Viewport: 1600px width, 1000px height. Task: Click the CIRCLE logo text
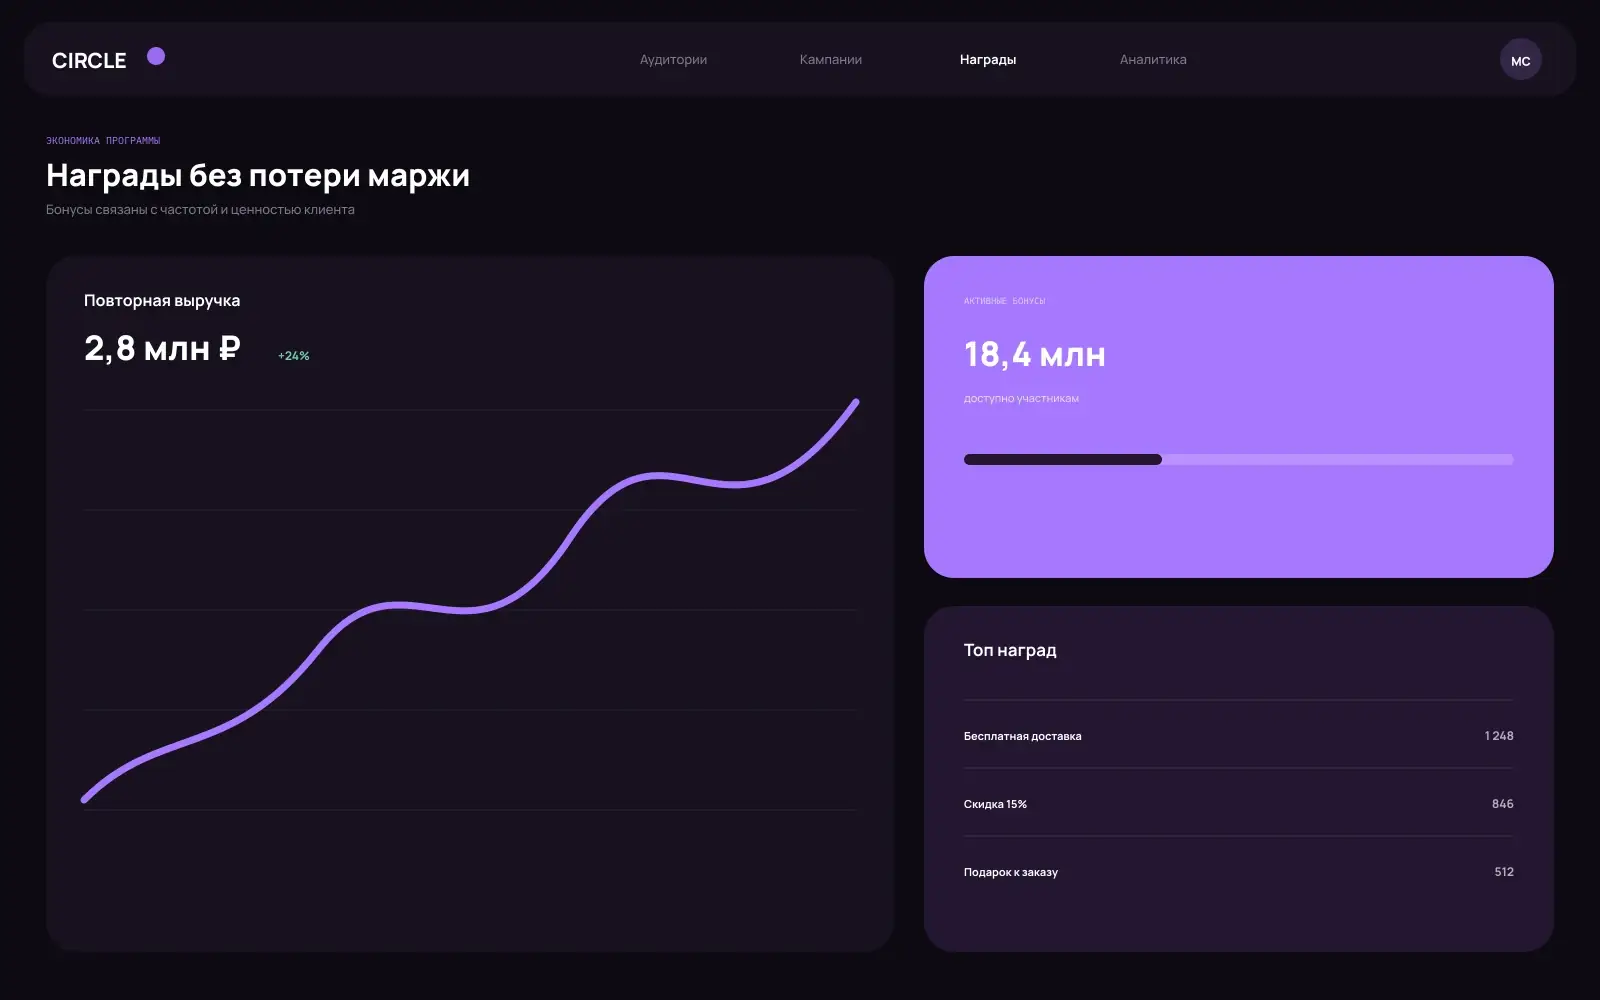point(89,60)
